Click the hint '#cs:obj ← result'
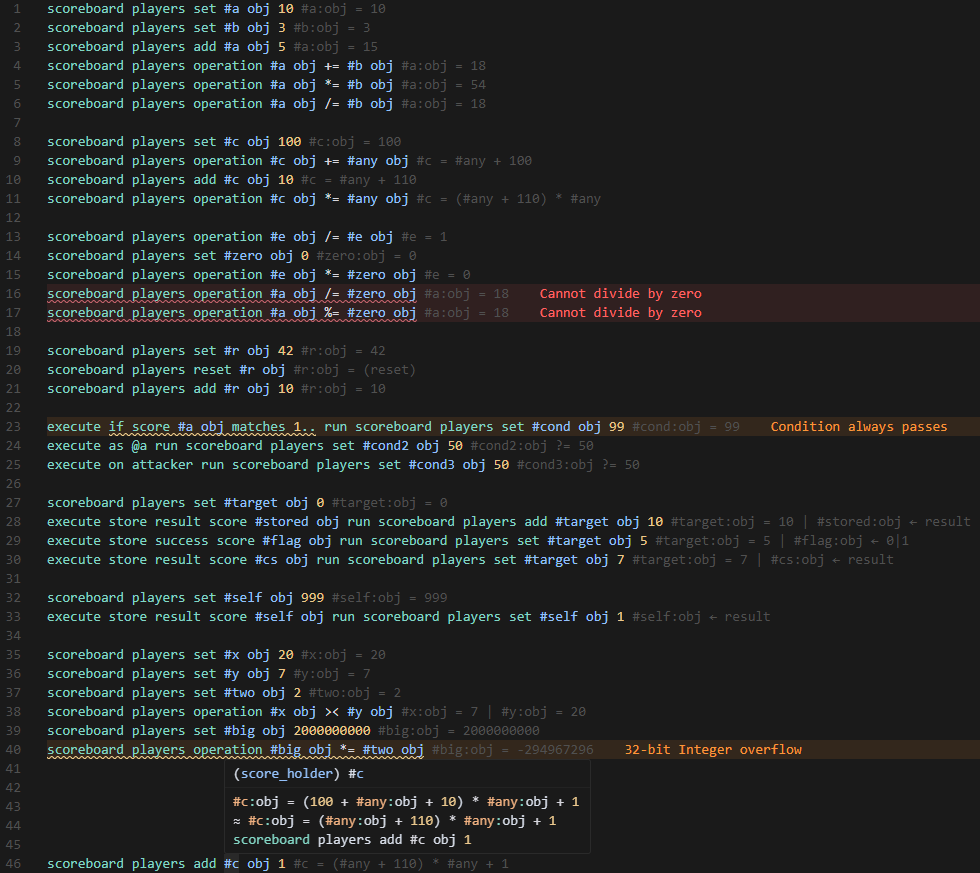The image size is (980, 873). pos(832,560)
